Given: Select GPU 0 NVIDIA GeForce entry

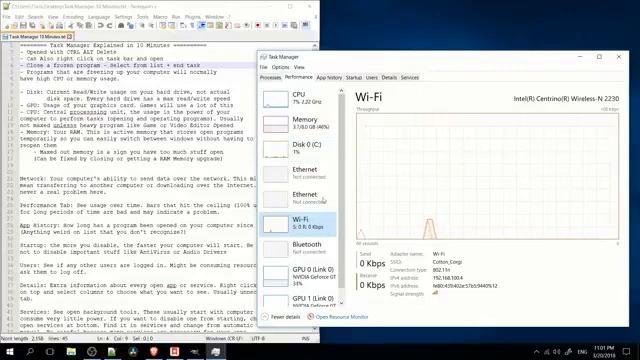Looking at the screenshot, I should (298, 276).
